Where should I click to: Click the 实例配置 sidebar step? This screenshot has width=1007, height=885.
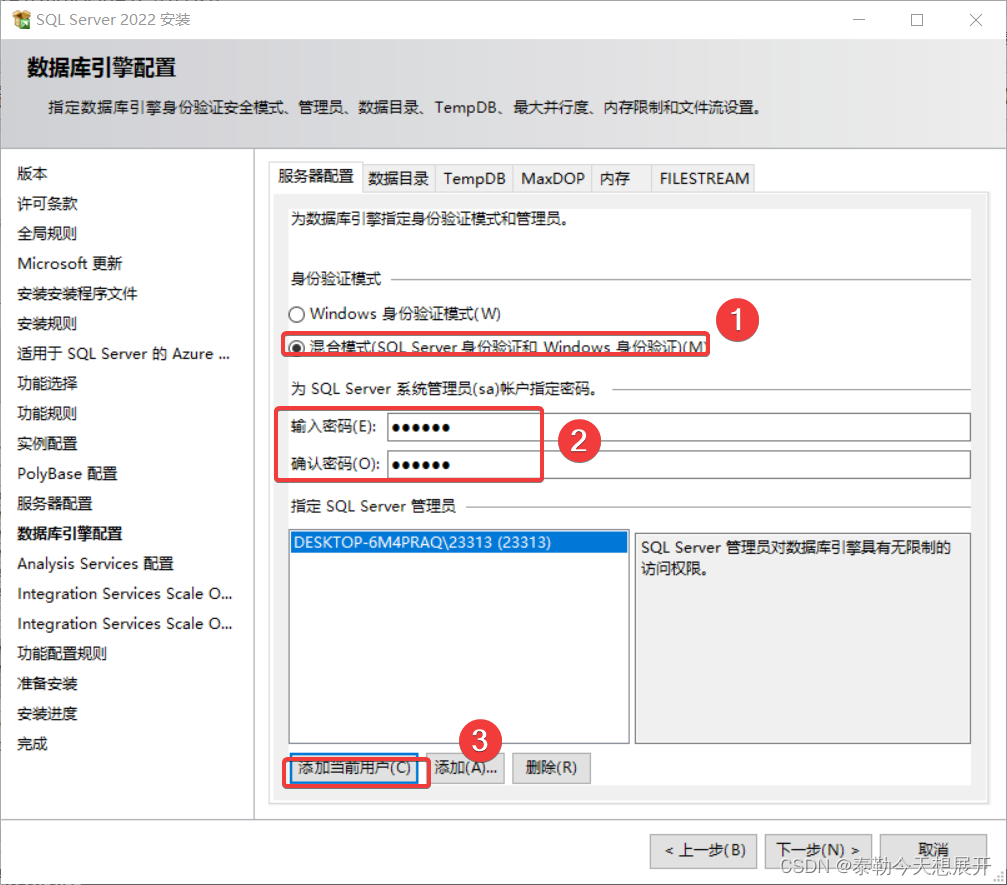coord(47,444)
